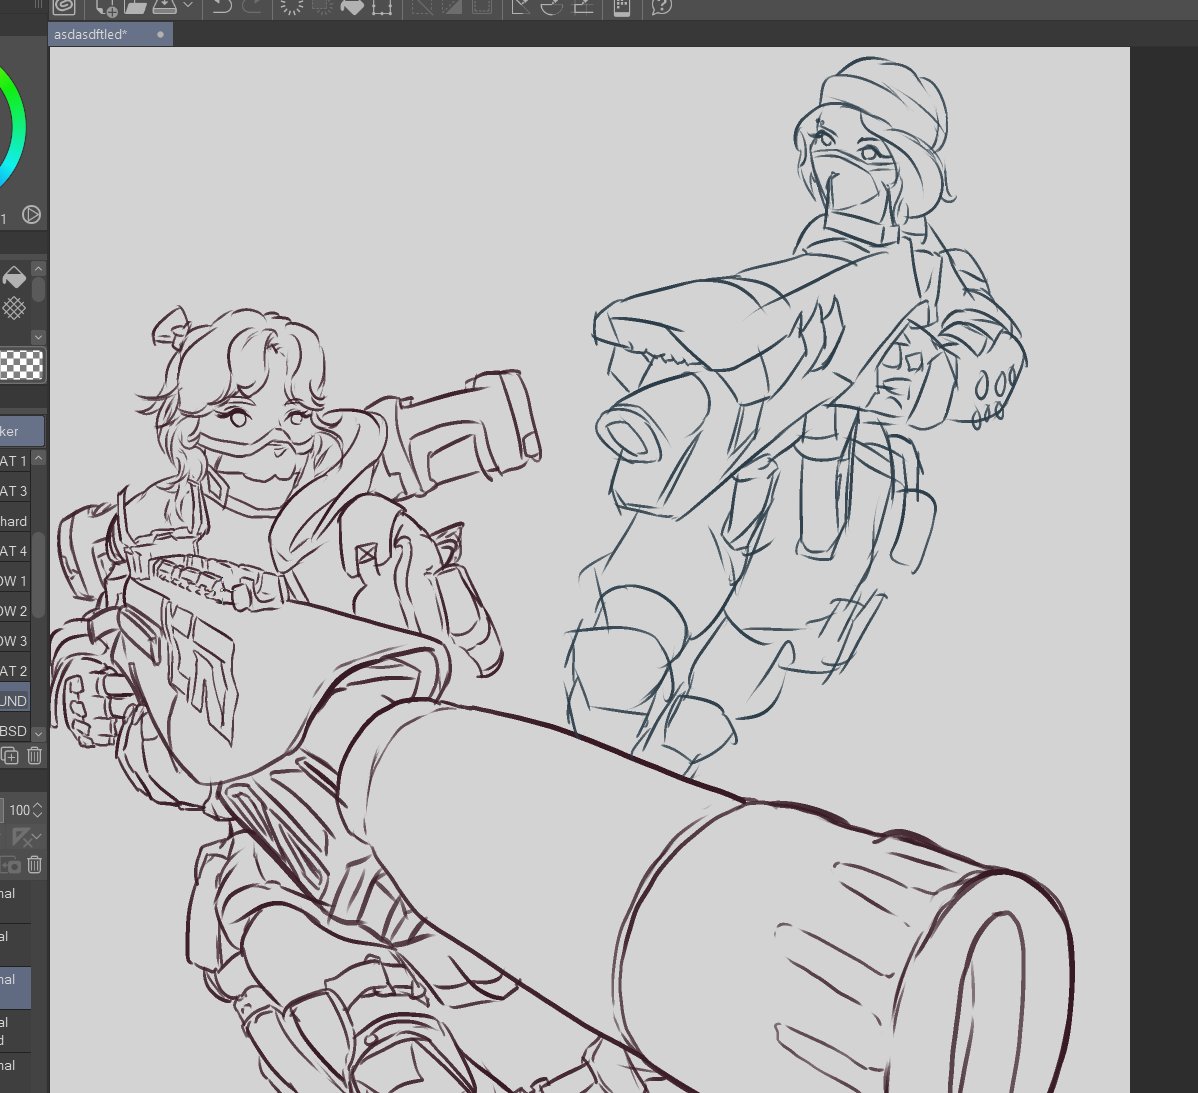Open a file with folder icon
This screenshot has height=1093, width=1198.
coord(135,7)
